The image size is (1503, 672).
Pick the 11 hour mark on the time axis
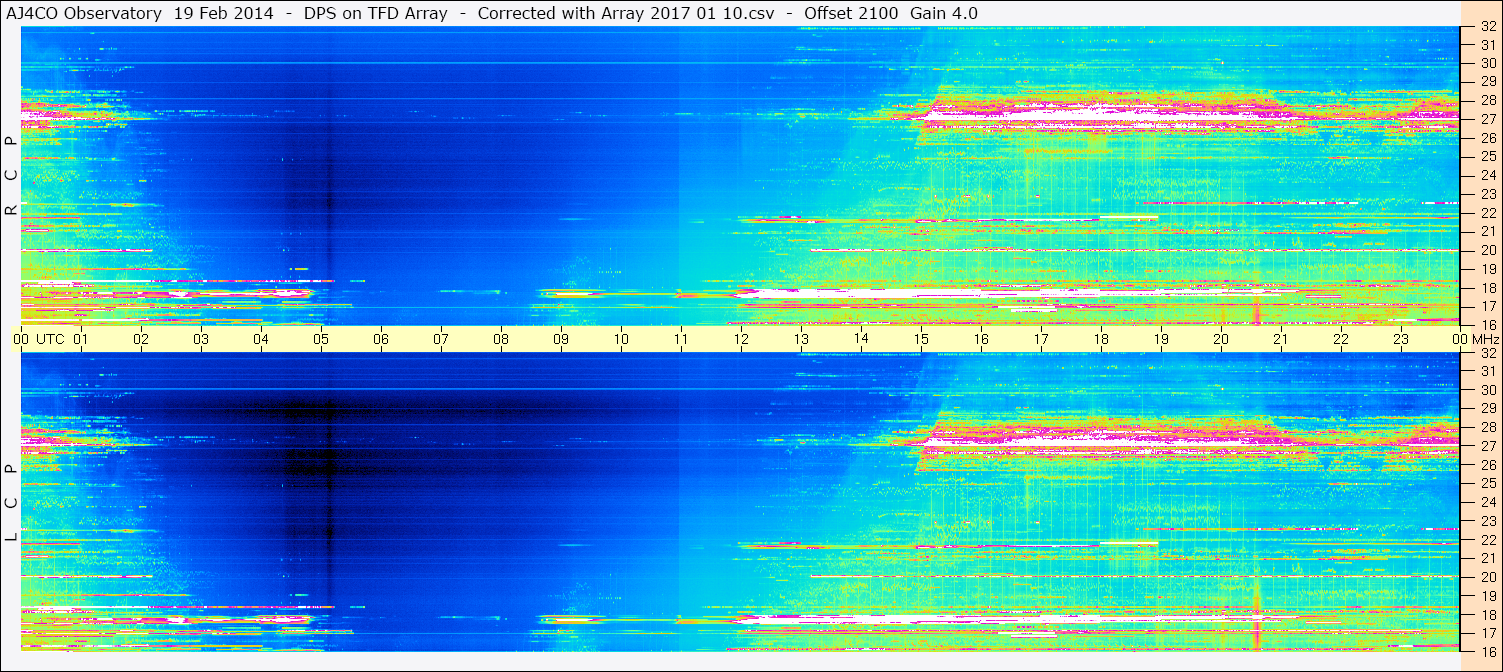click(x=681, y=339)
